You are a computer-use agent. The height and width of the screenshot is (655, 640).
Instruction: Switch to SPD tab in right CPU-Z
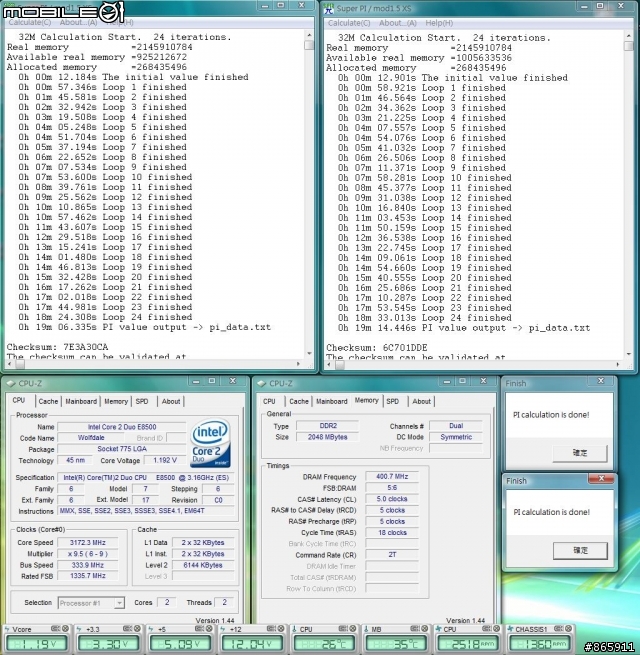click(x=393, y=401)
